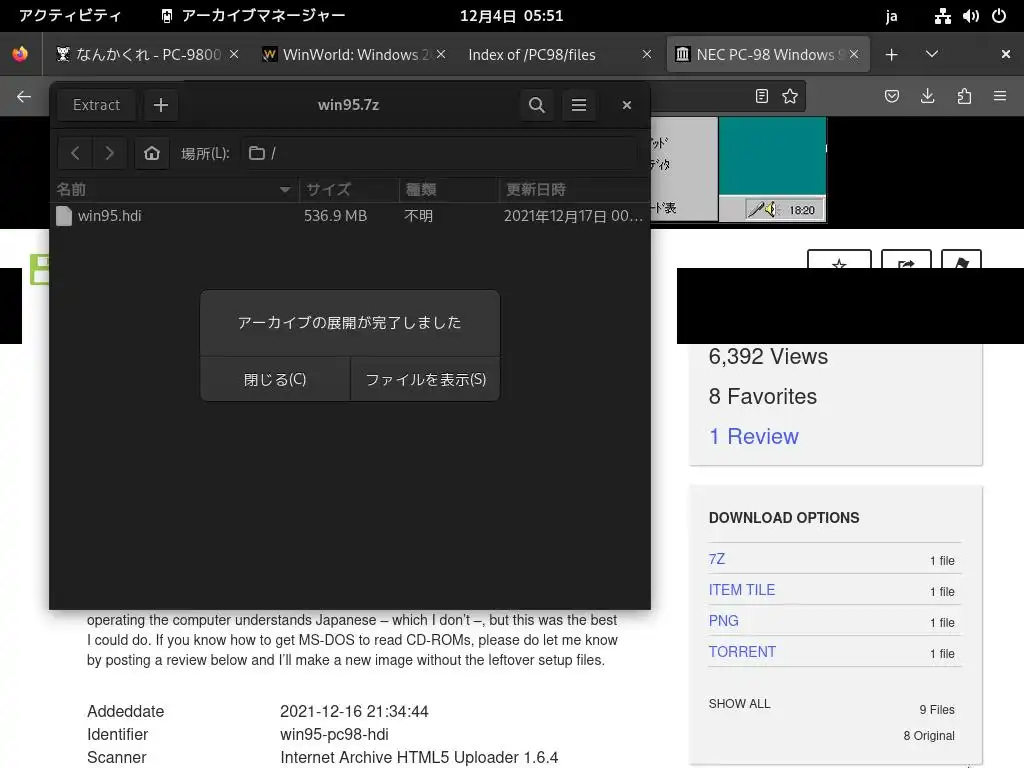The width and height of the screenshot is (1024, 768).
Task: Close the win95.7z Archive Manager window
Action: tap(627, 105)
